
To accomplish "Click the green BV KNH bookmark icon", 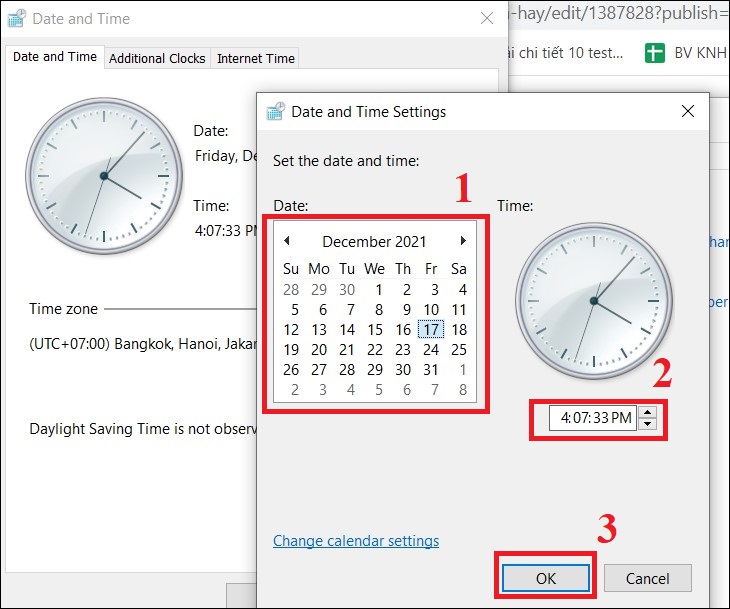I will point(655,53).
